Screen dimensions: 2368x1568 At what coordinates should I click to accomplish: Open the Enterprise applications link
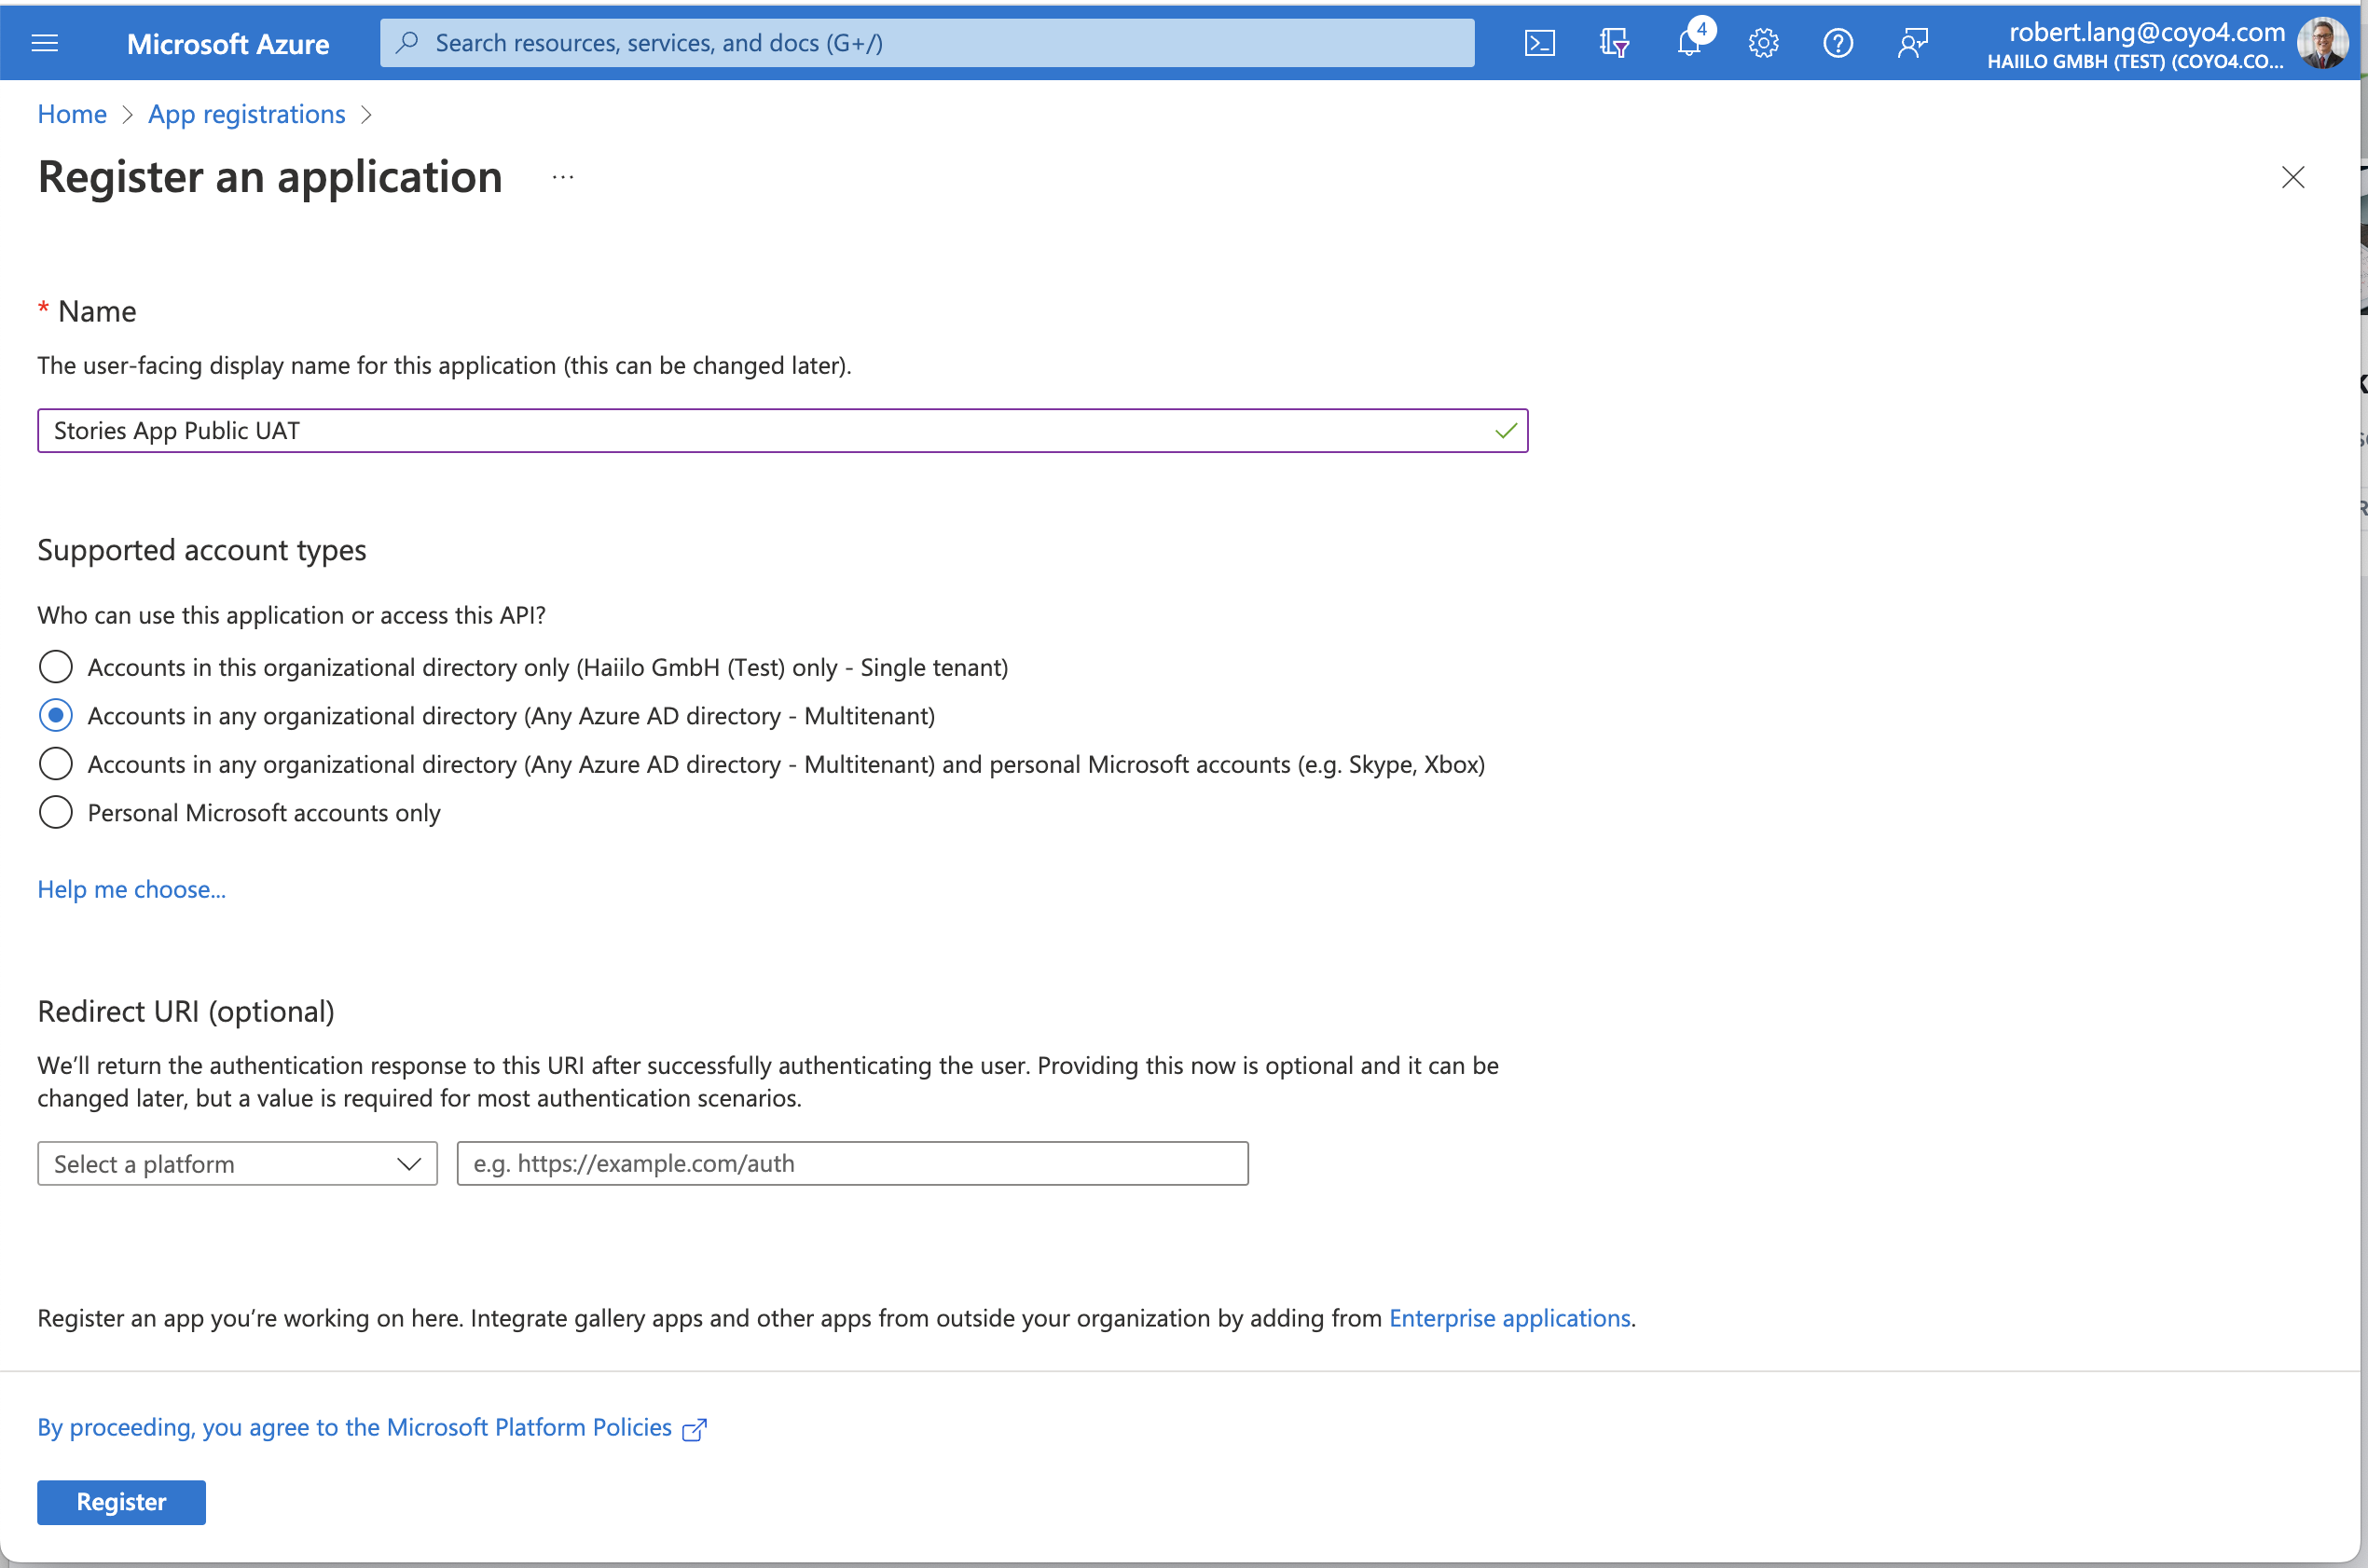click(x=1510, y=1318)
